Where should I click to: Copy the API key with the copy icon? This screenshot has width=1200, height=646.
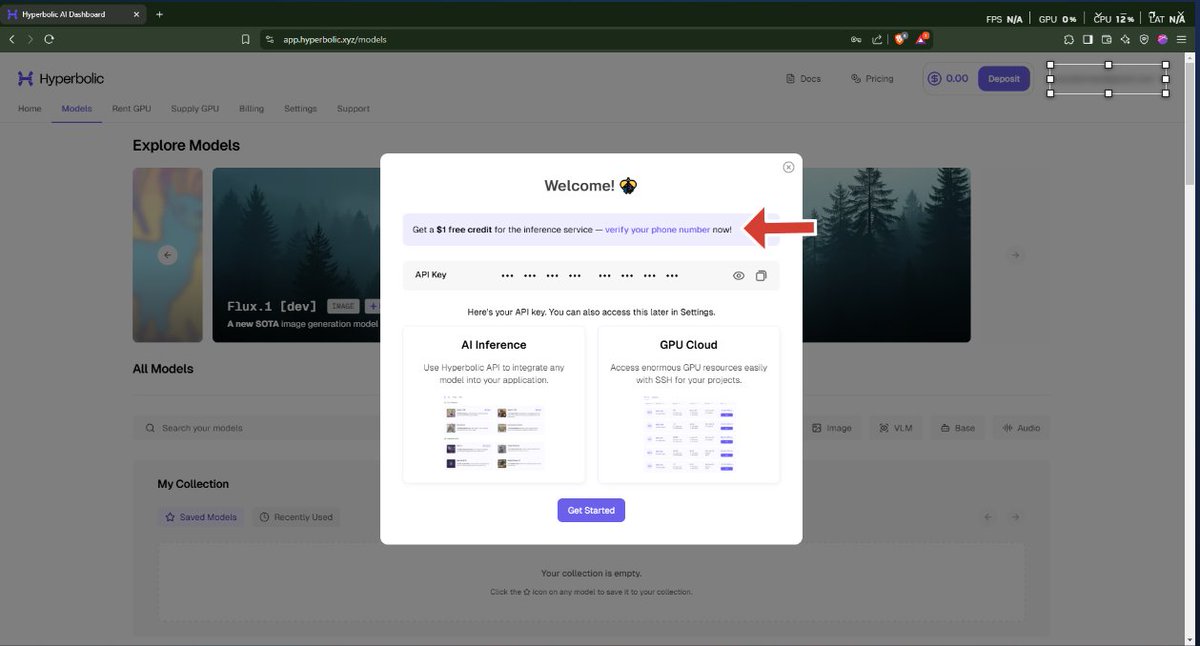pos(761,276)
